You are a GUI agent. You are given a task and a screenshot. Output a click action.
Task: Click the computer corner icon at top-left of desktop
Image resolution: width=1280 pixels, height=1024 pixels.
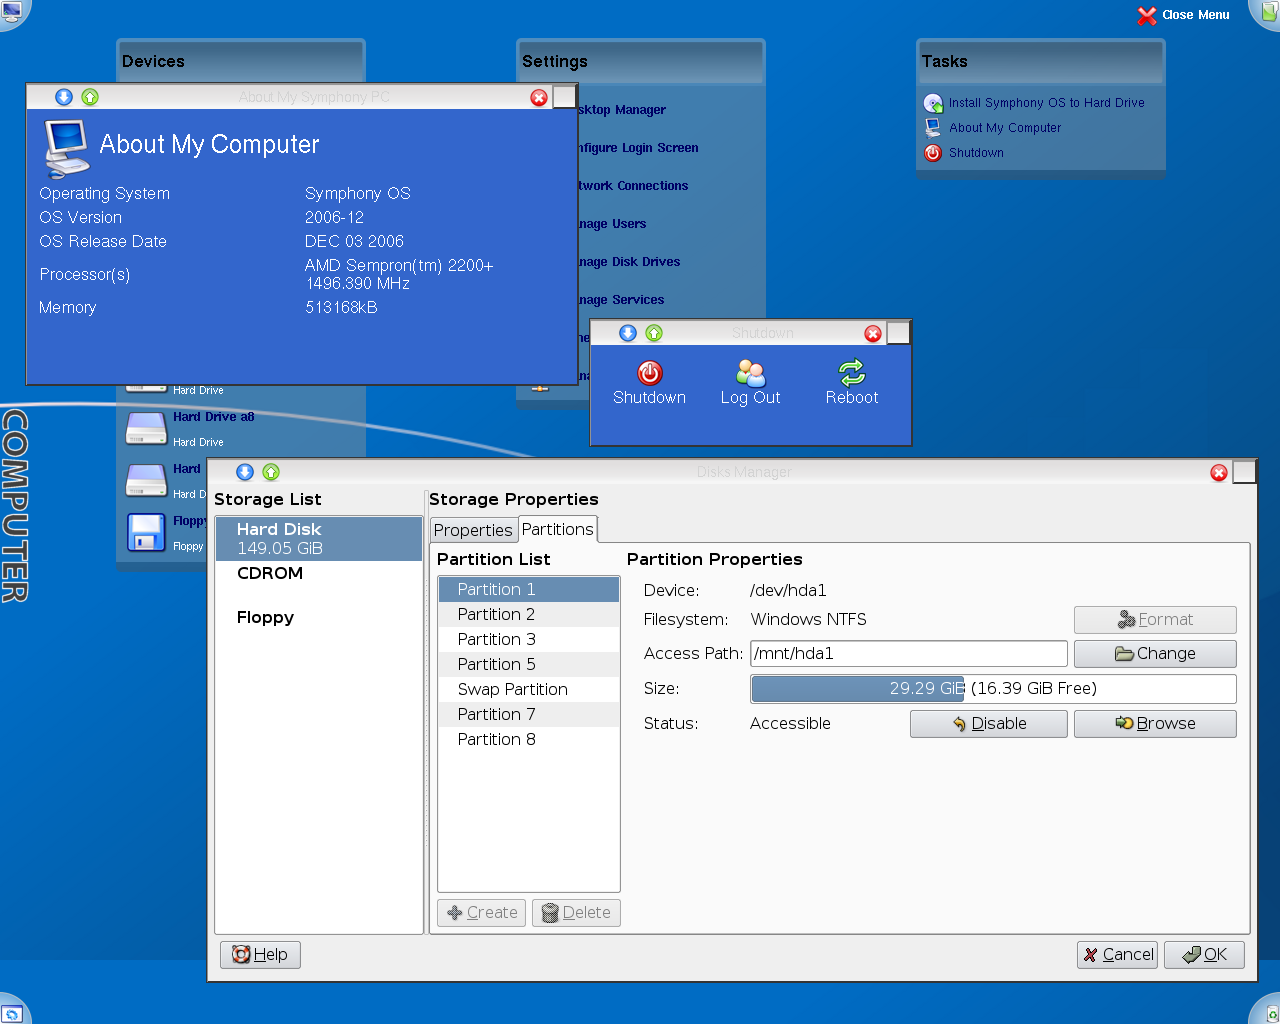(13, 12)
